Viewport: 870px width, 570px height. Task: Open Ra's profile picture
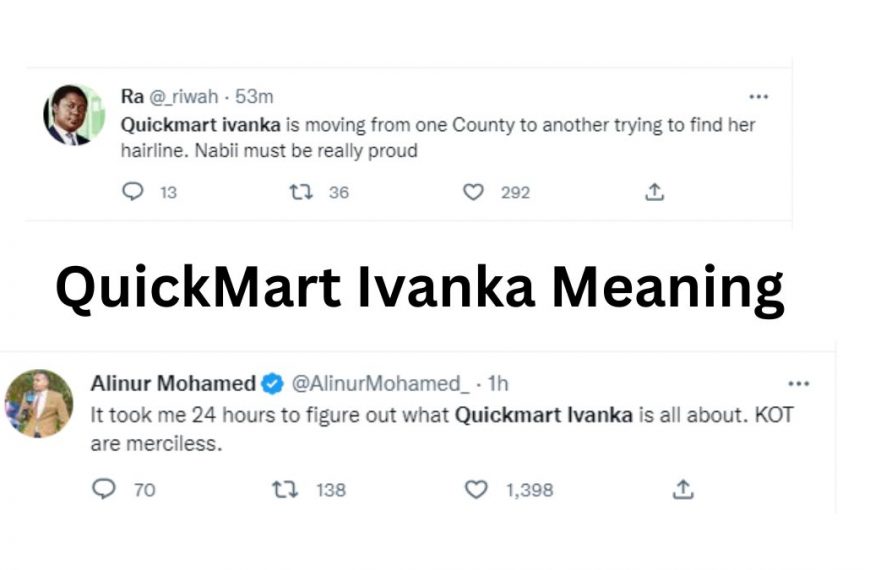pyautogui.click(x=73, y=114)
